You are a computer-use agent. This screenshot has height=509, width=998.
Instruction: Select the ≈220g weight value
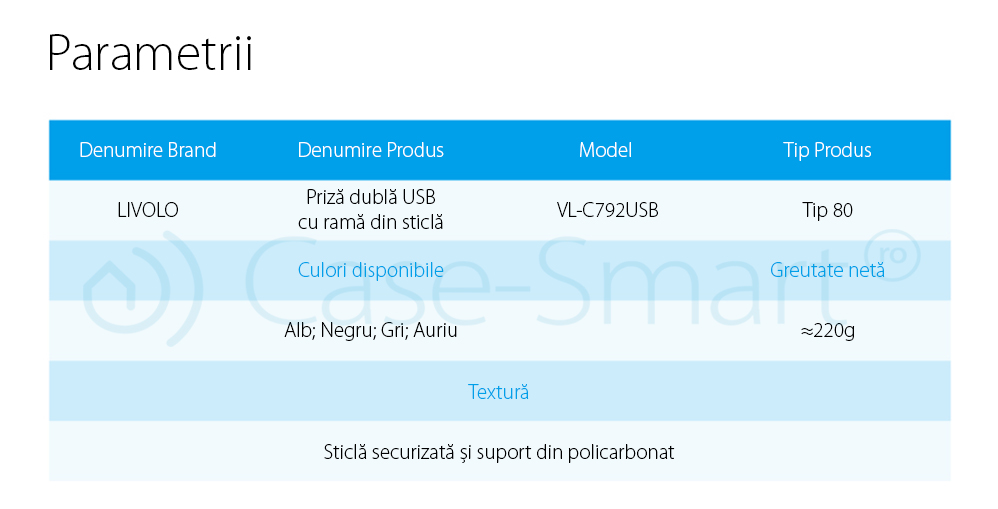coord(827,330)
